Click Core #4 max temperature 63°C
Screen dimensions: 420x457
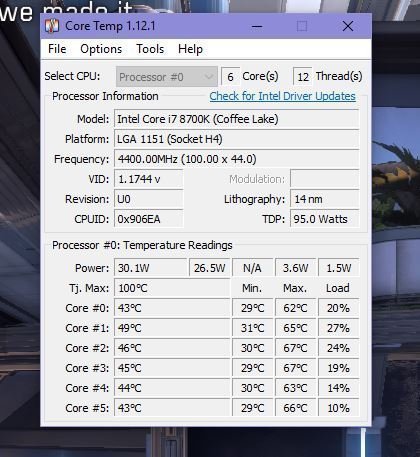295,388
